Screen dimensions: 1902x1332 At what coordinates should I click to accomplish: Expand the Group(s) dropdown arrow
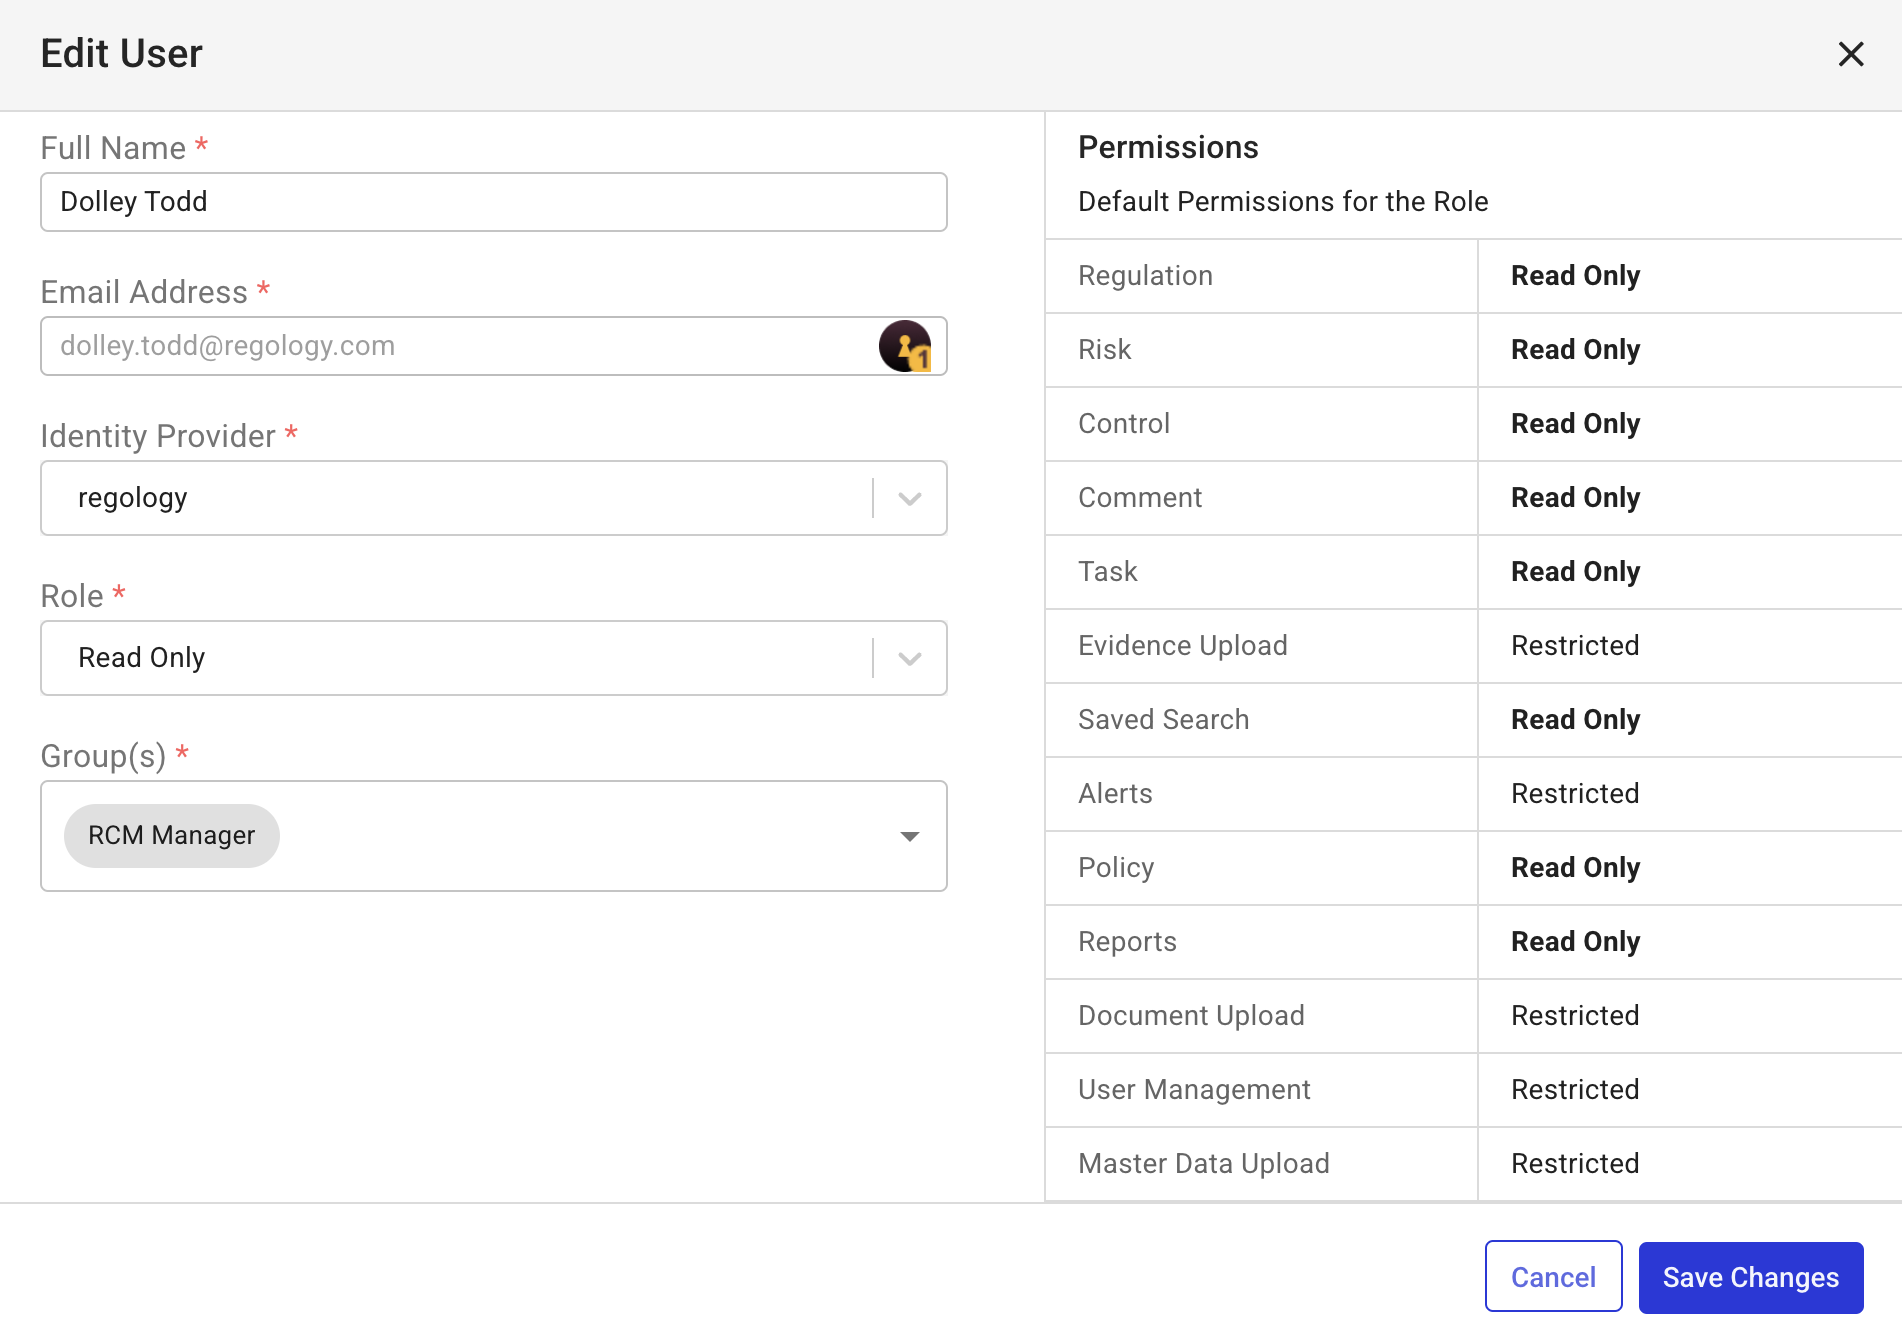(909, 836)
